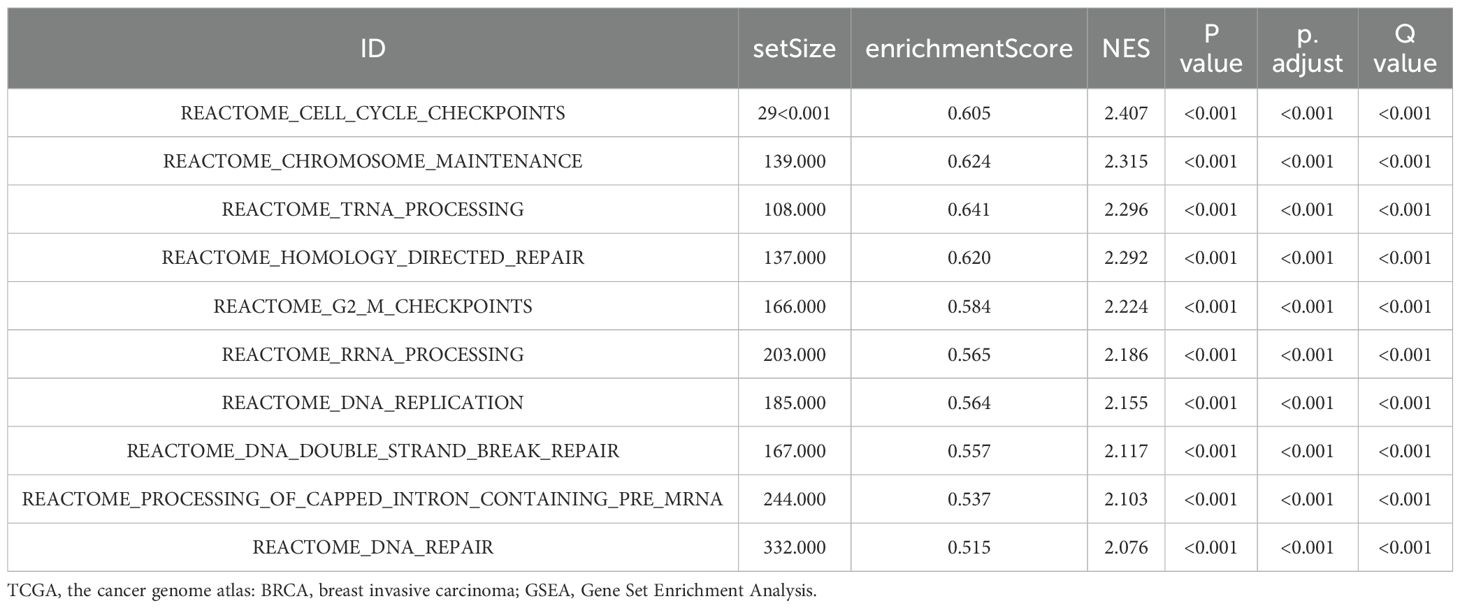
Task: Click REACTOME_DNA_DOUBLE_STRAND_BREAK_REPAIR cell
Action: (373, 451)
